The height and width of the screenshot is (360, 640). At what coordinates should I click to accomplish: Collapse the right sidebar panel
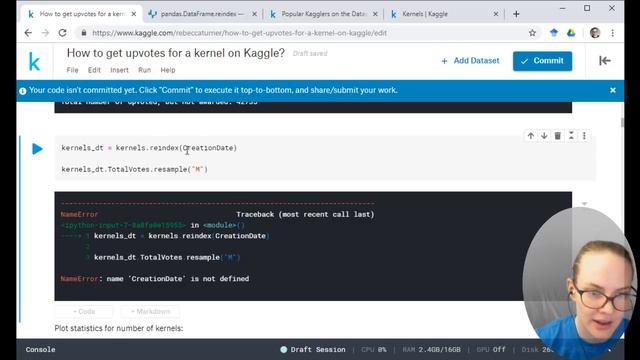(x=605, y=61)
